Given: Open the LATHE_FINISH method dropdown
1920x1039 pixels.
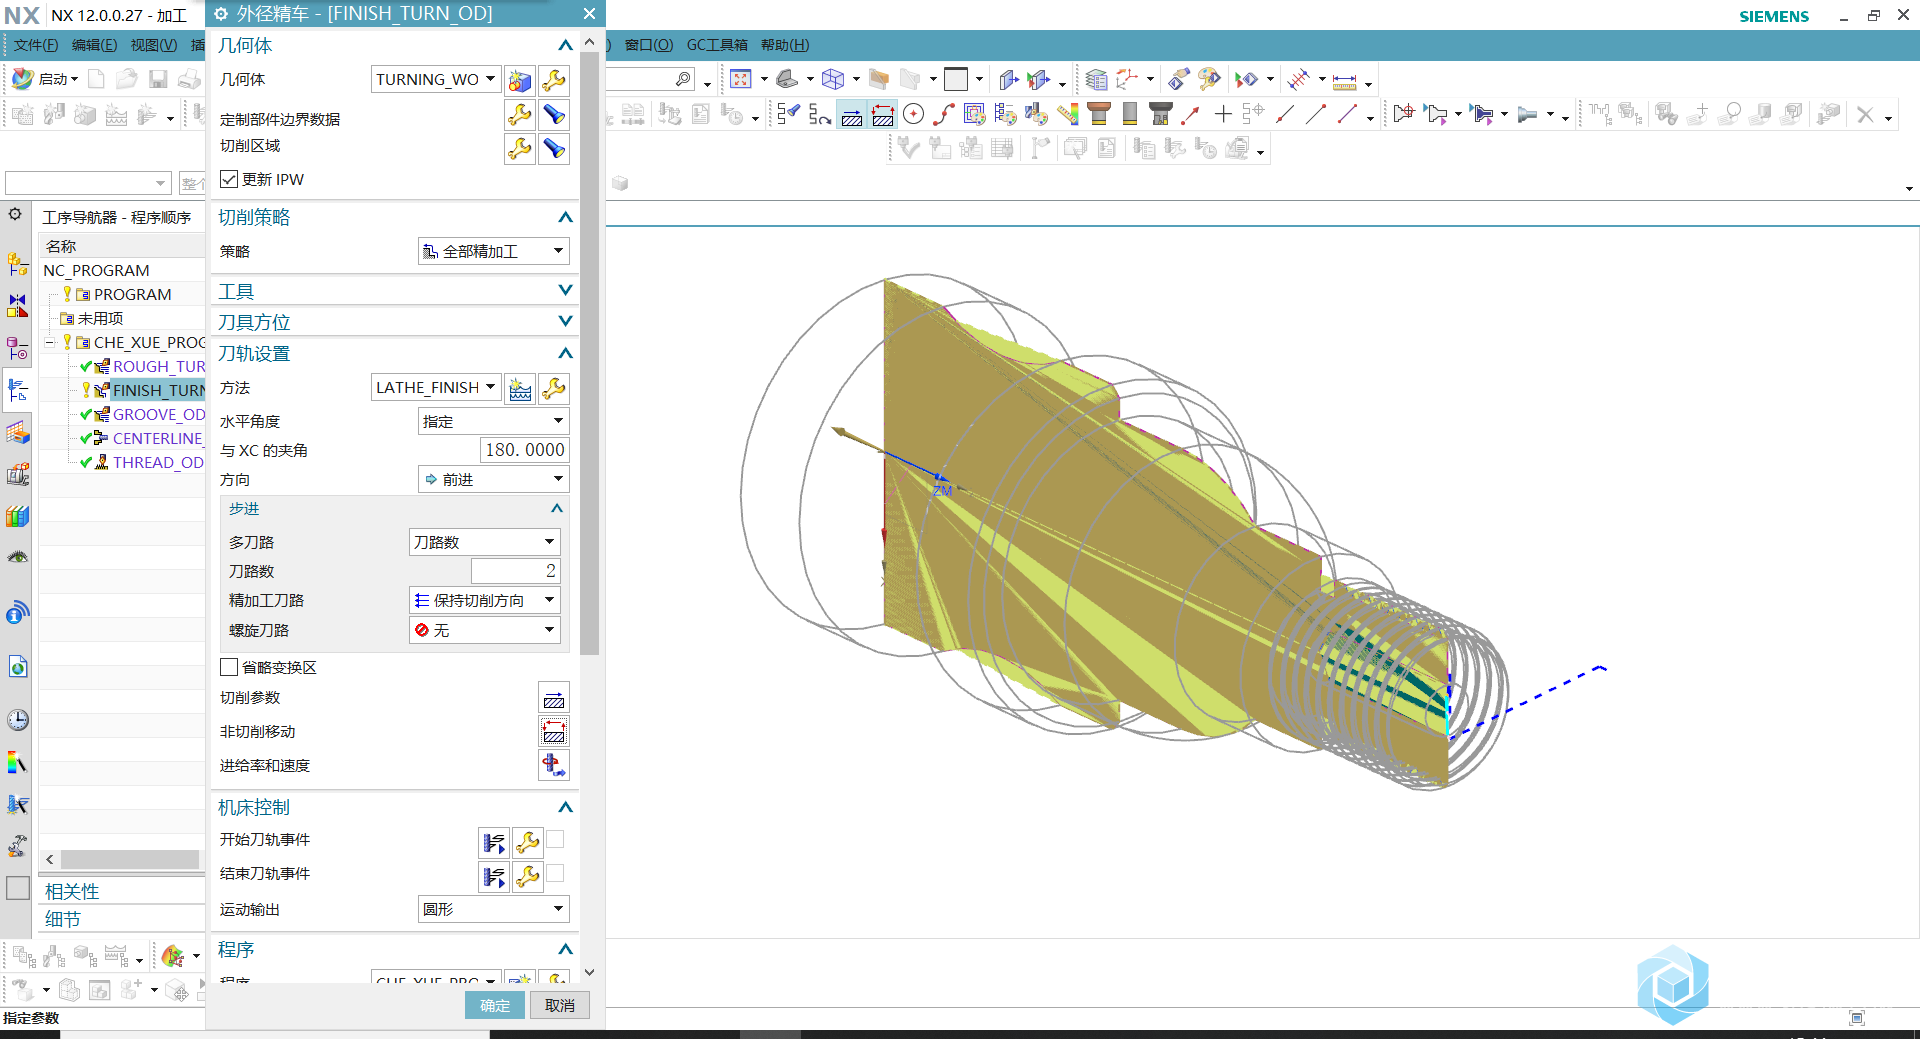Looking at the screenshot, I should point(435,387).
